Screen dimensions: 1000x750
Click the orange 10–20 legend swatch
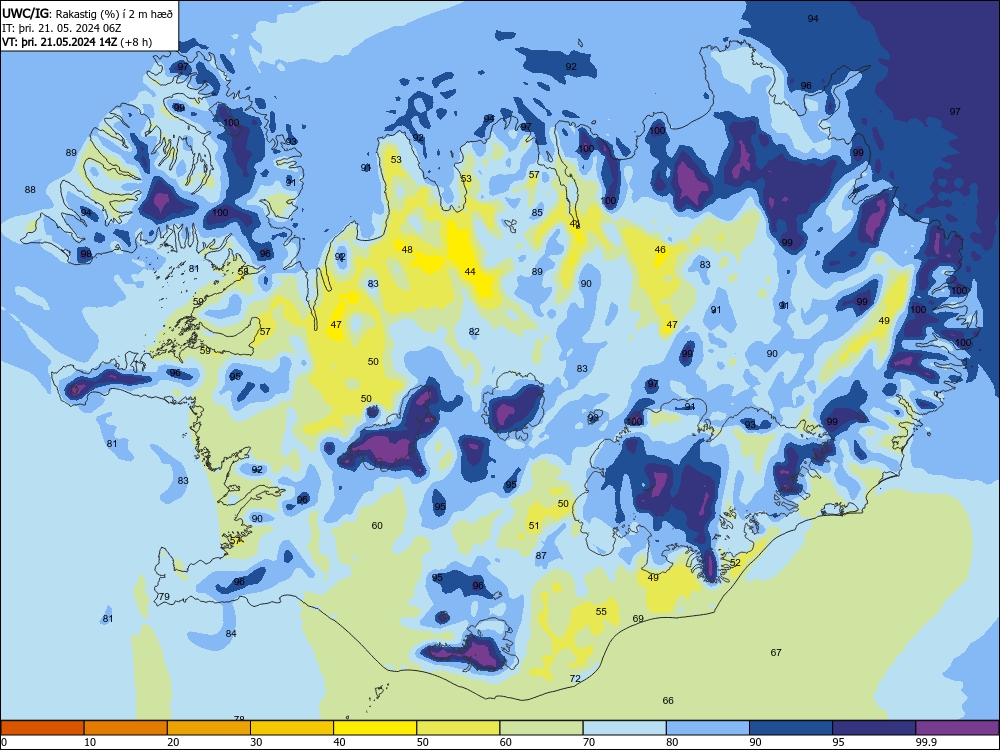[126, 728]
